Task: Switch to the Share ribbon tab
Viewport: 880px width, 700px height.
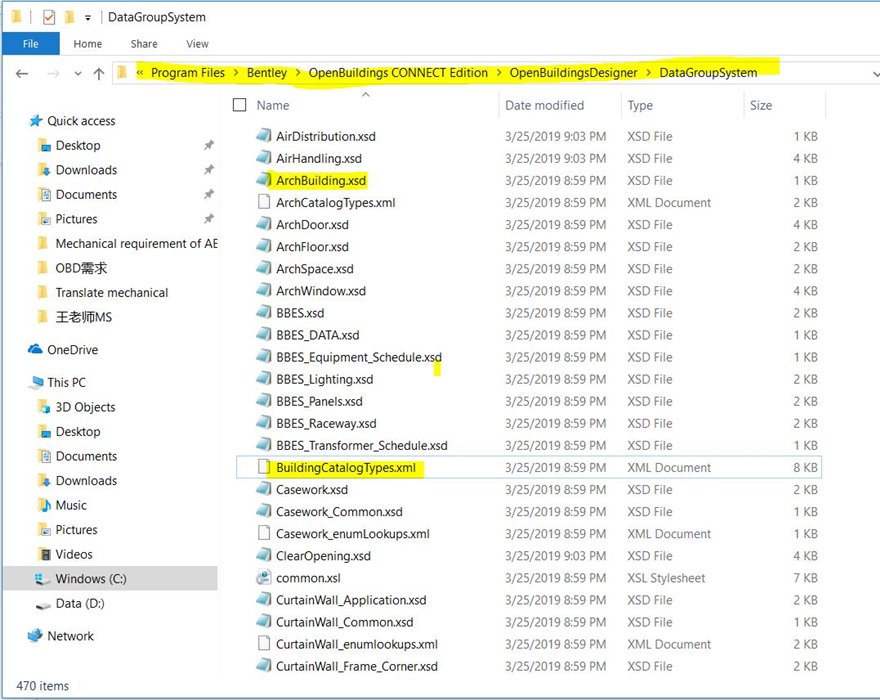Action: tap(144, 44)
